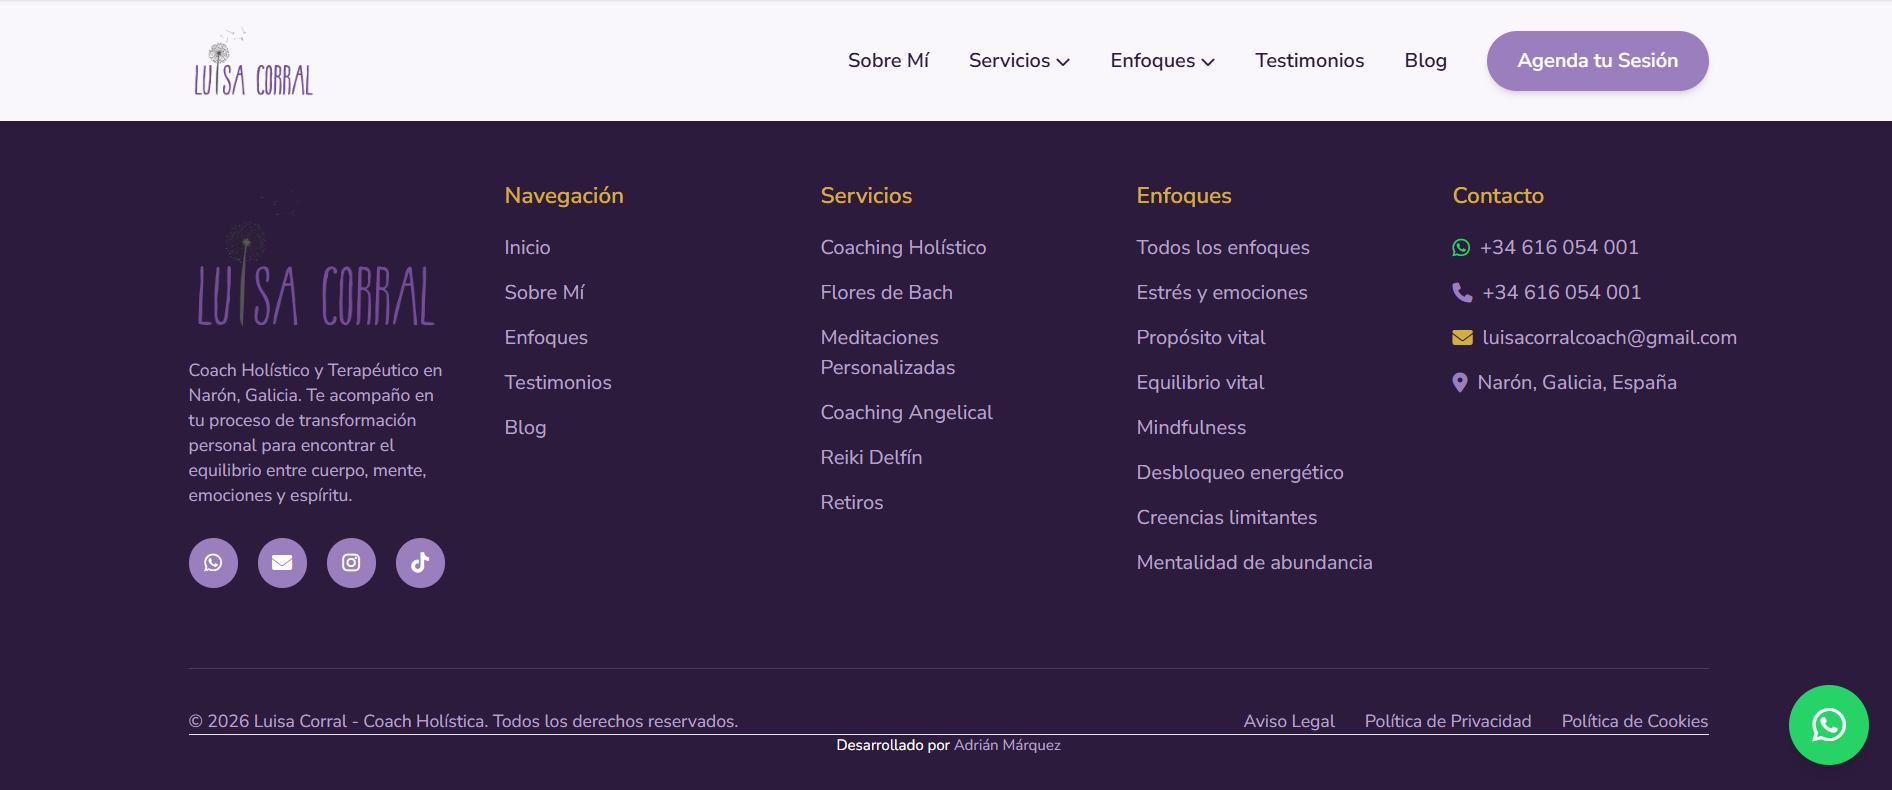Open the Política de Cookies link
Viewport: 1892px width, 790px height.
pos(1635,721)
